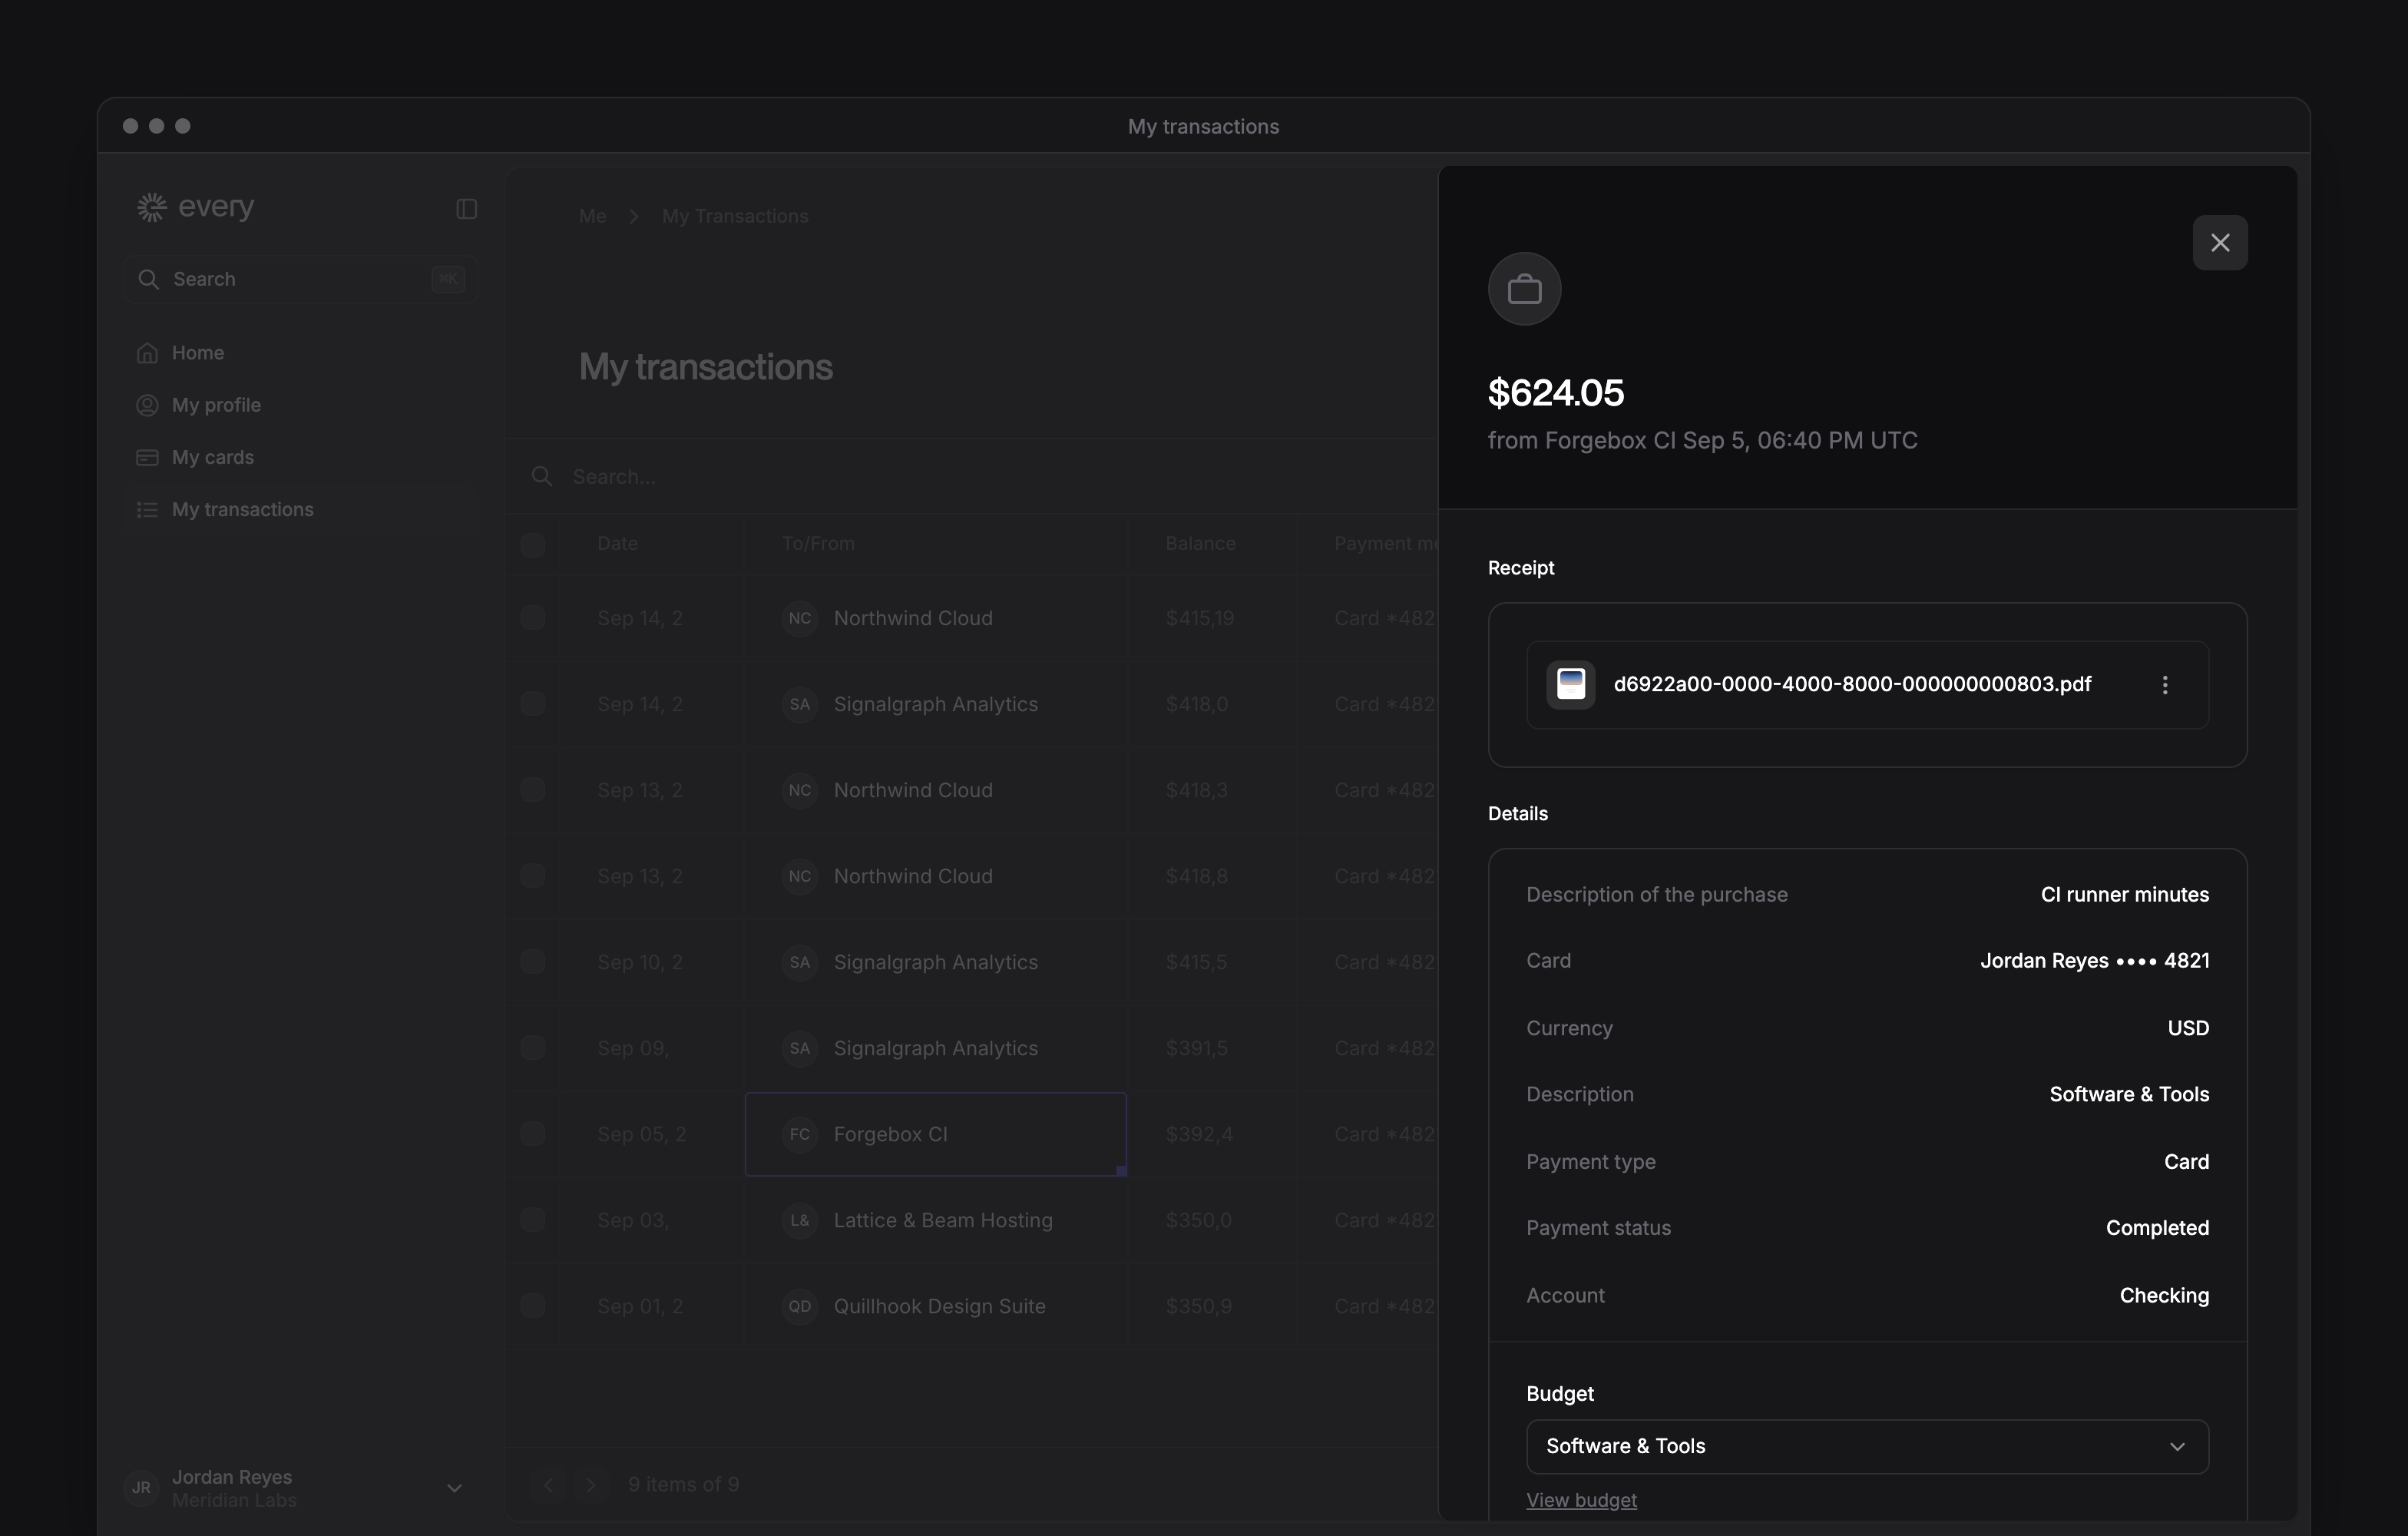Image resolution: width=2408 pixels, height=1536 pixels.
Task: Select My transactions in sidebar
Action: pos(300,509)
